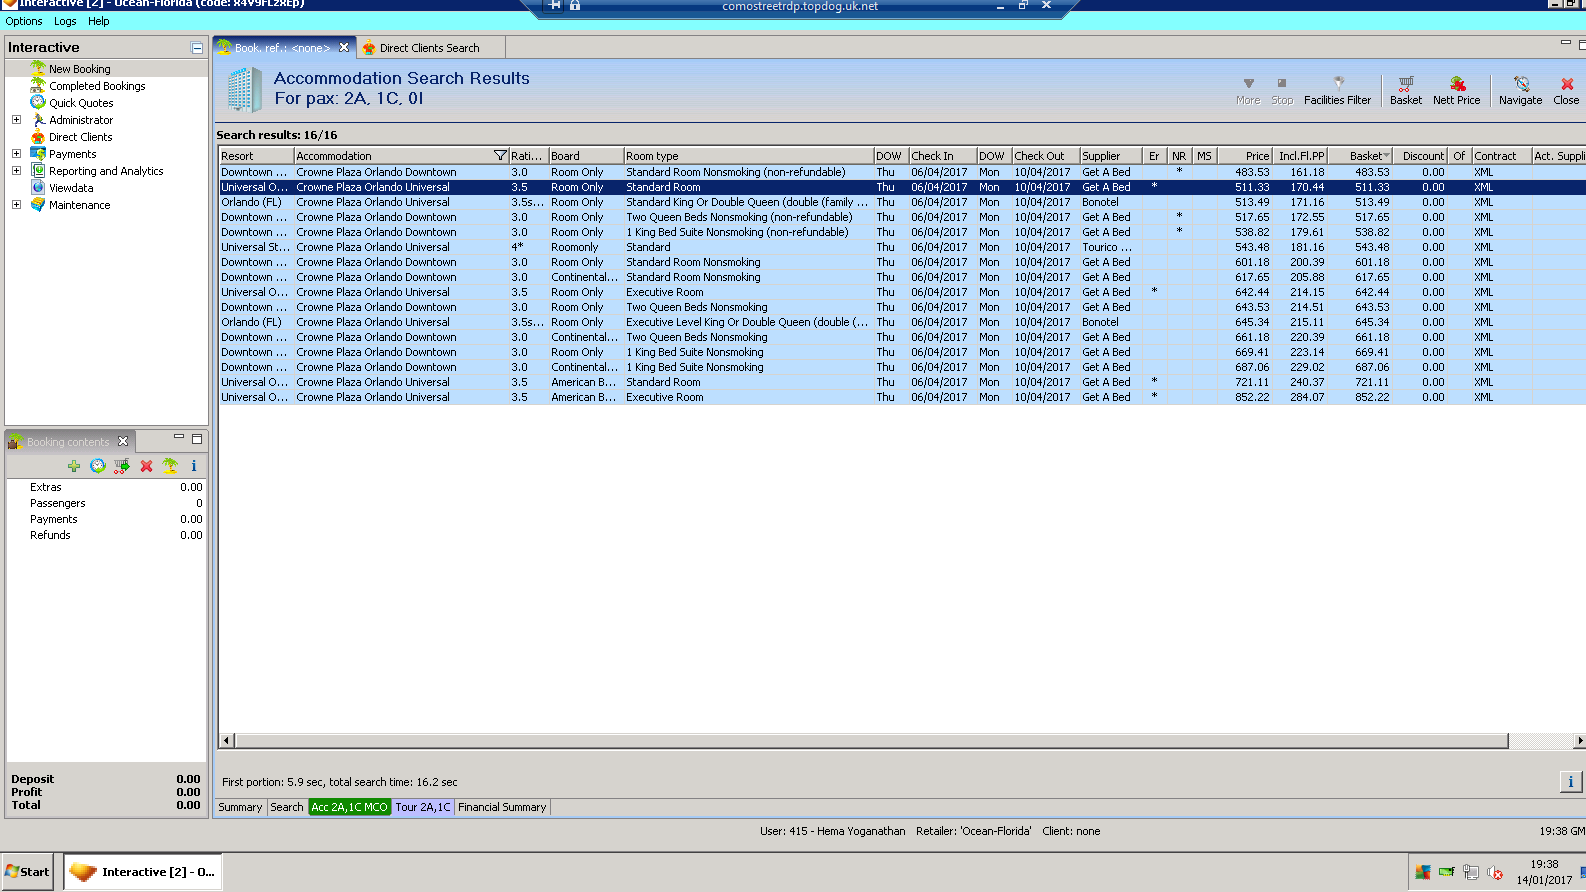Screen dimensions: 1586x892
Task: Open Viewdata from the sidebar
Action: [x=71, y=188]
